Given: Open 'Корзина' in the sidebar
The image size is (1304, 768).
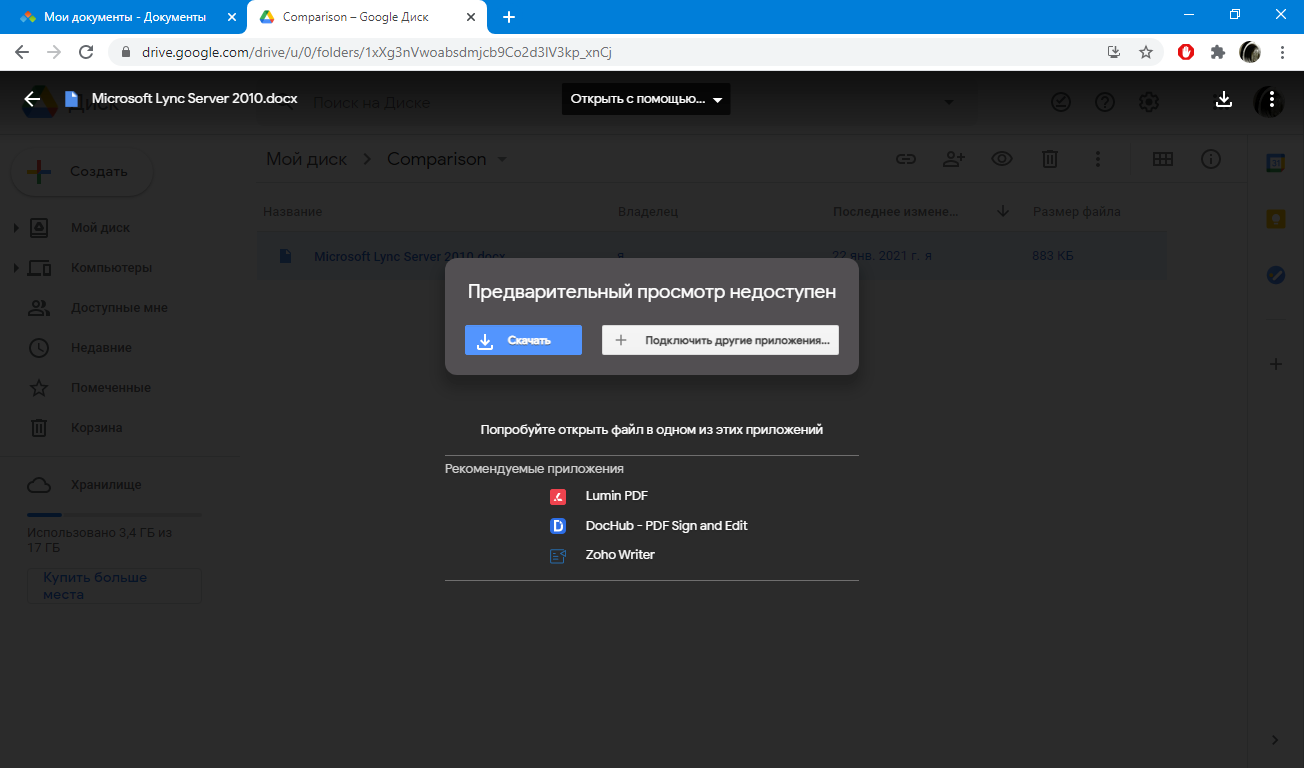Looking at the screenshot, I should (97, 427).
